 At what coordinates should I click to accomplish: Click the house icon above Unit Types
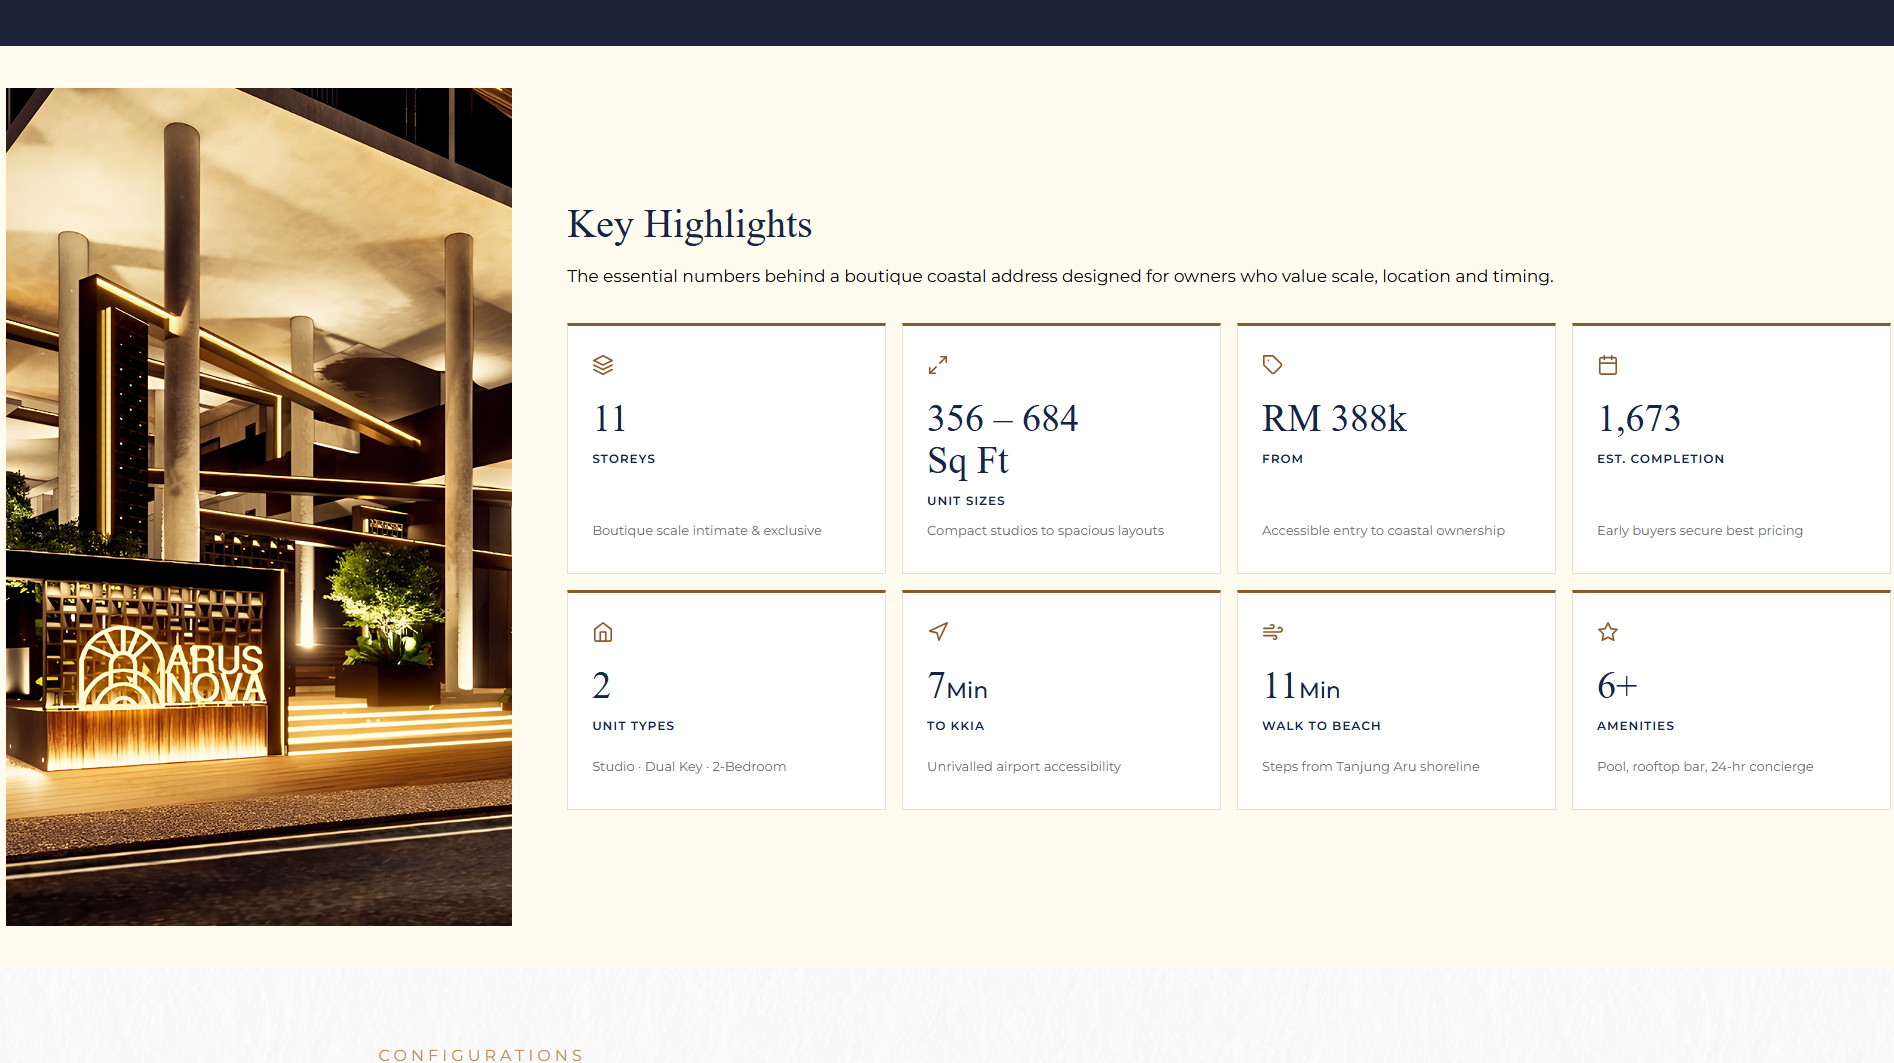(x=602, y=632)
